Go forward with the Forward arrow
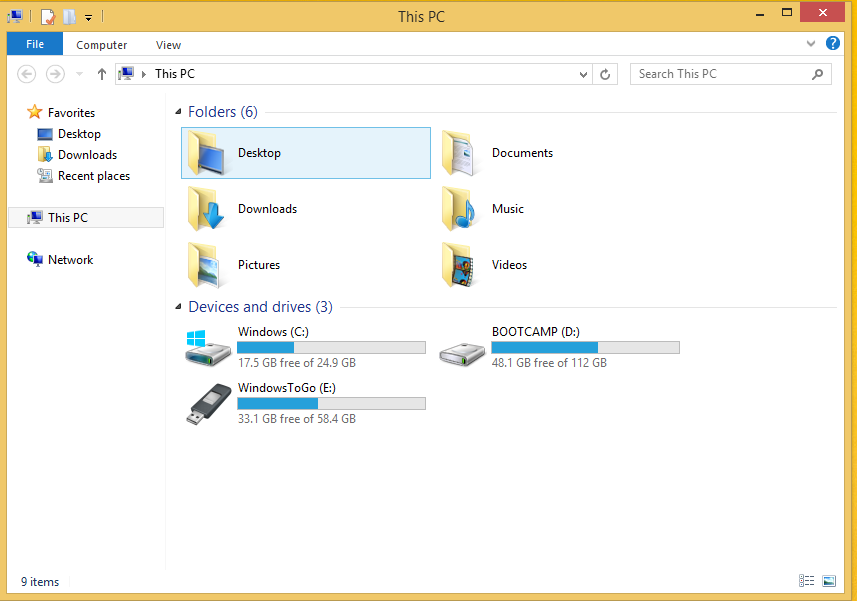The width and height of the screenshot is (857, 601). pyautogui.click(x=55, y=74)
